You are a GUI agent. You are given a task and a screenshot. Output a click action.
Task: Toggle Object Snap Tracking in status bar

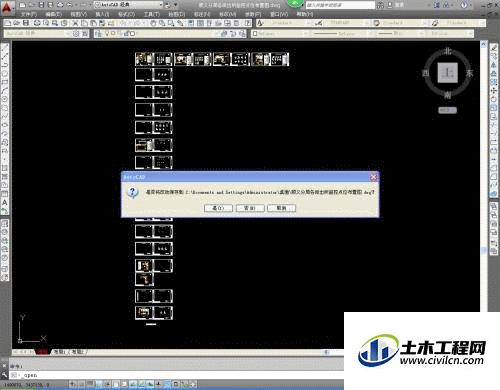[133, 384]
